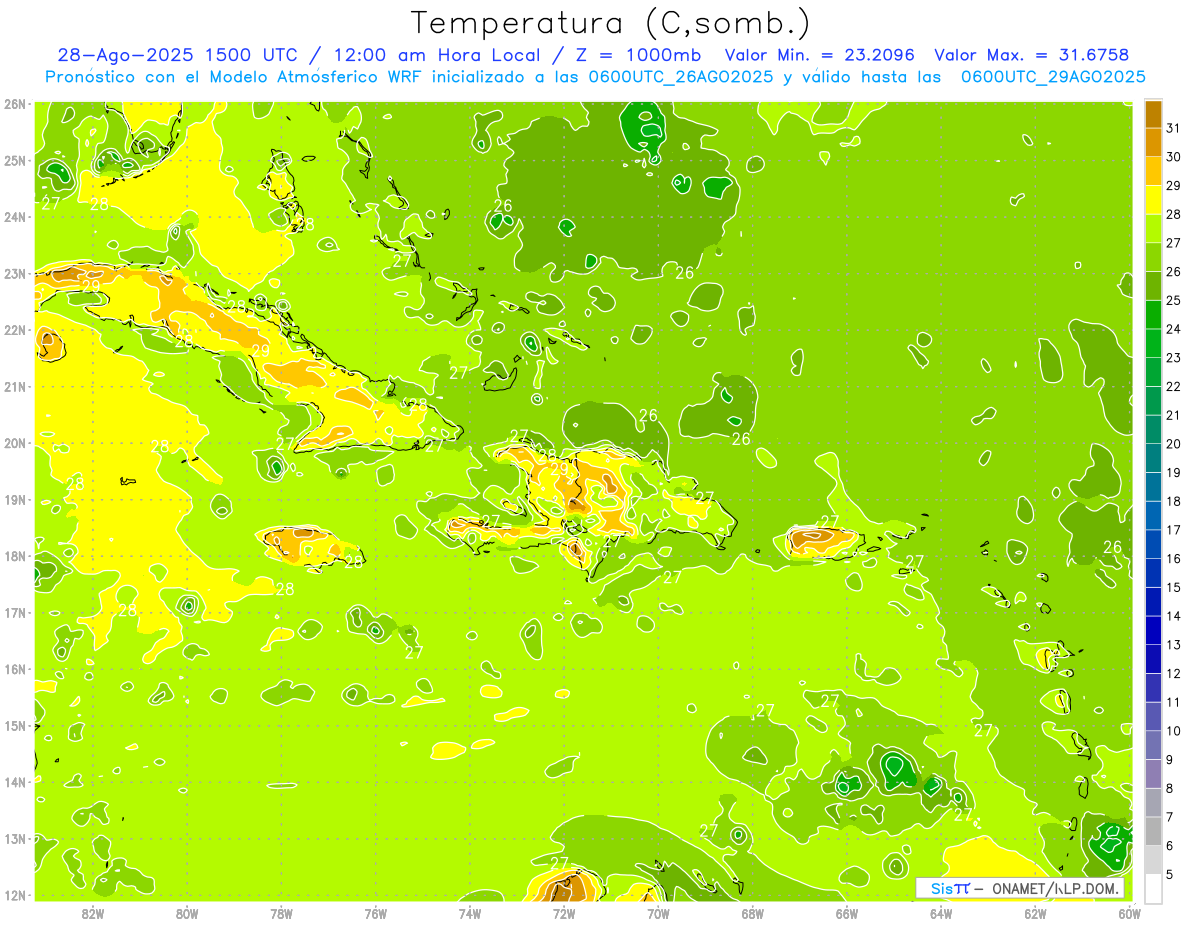This screenshot has width=1200, height=927.
Task: Click the longitude axis label 66W
Action: [x=847, y=913]
